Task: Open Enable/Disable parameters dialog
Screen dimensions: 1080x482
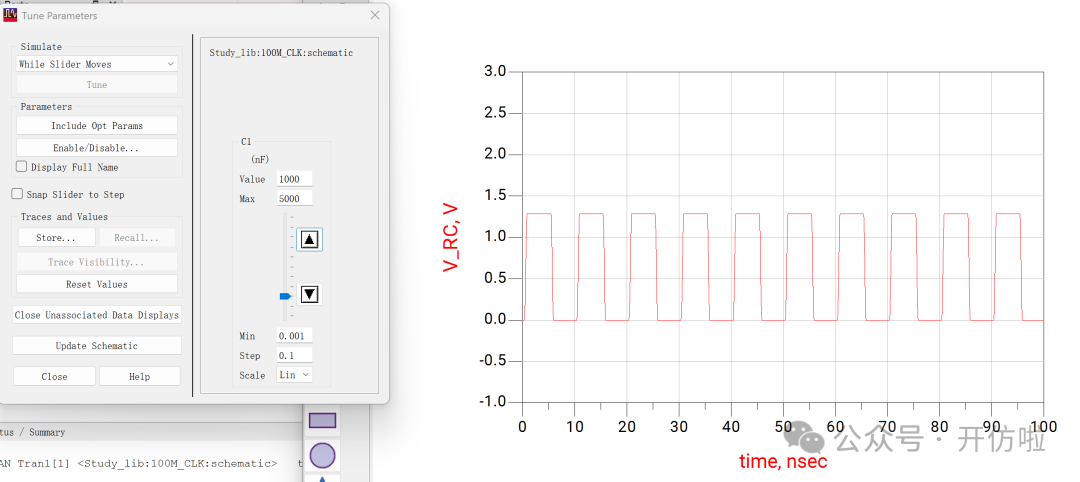Action: click(x=97, y=148)
